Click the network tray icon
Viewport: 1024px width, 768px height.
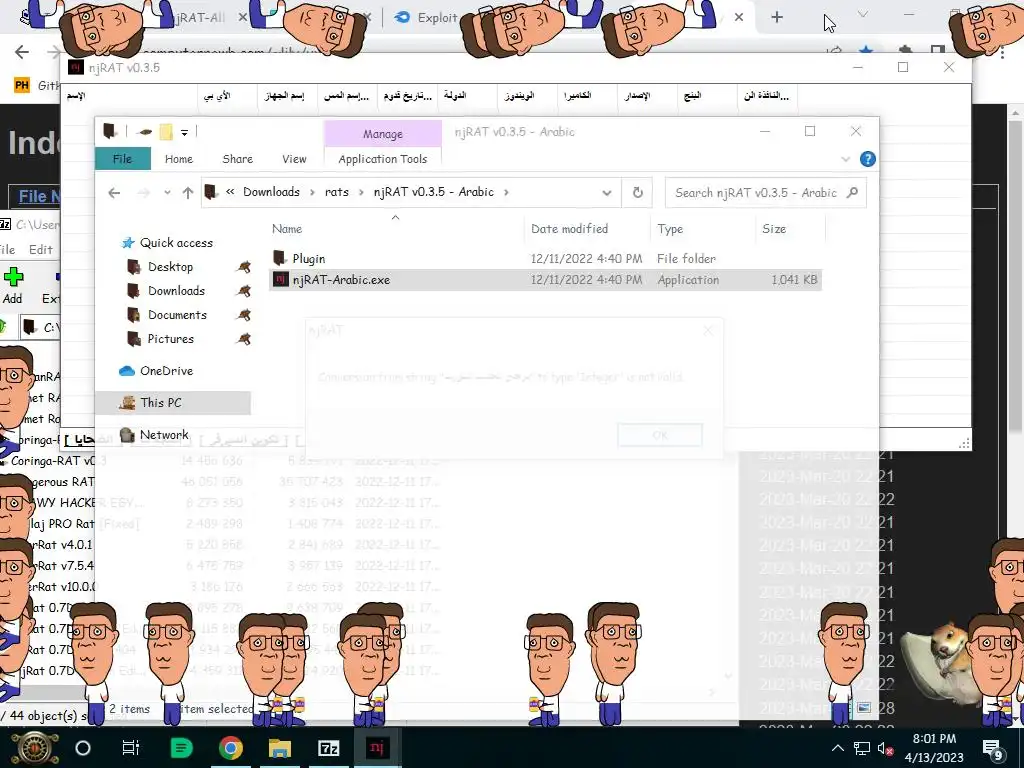tap(862, 748)
